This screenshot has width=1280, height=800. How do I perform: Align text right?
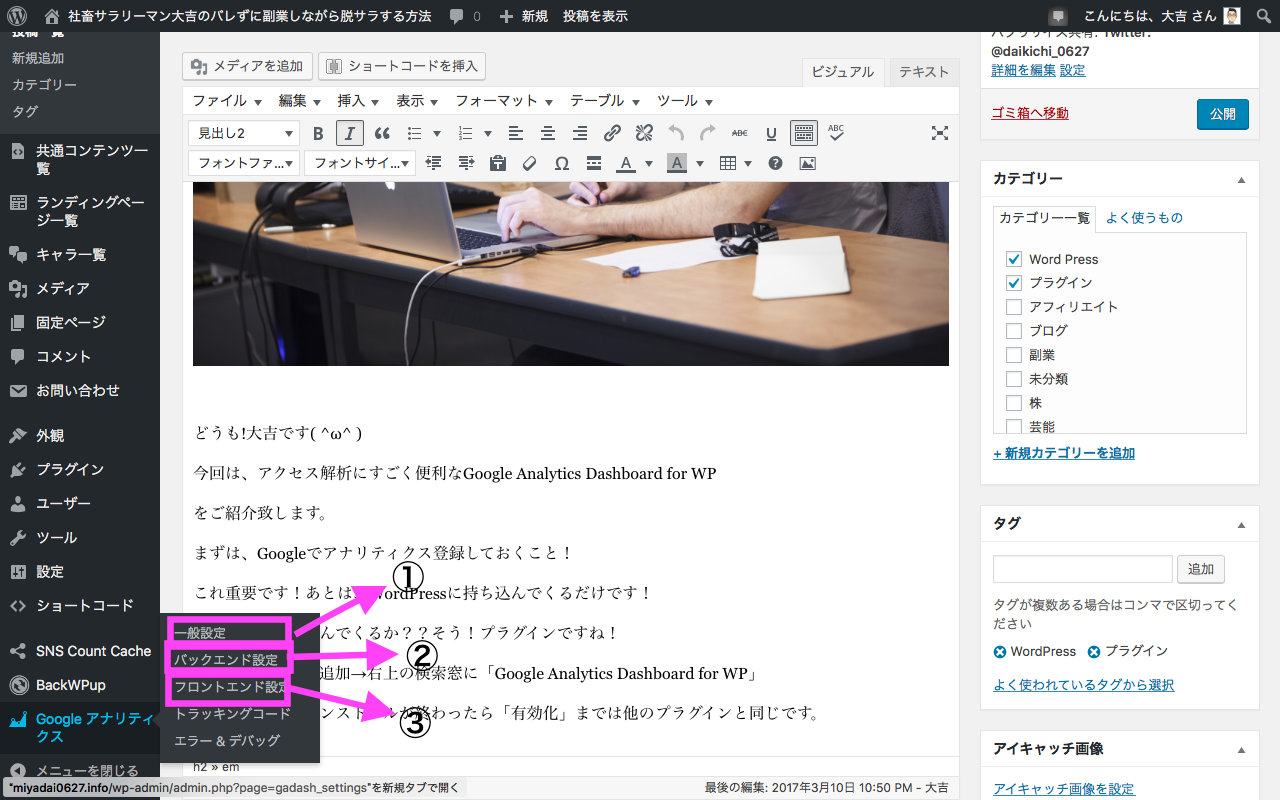[580, 133]
